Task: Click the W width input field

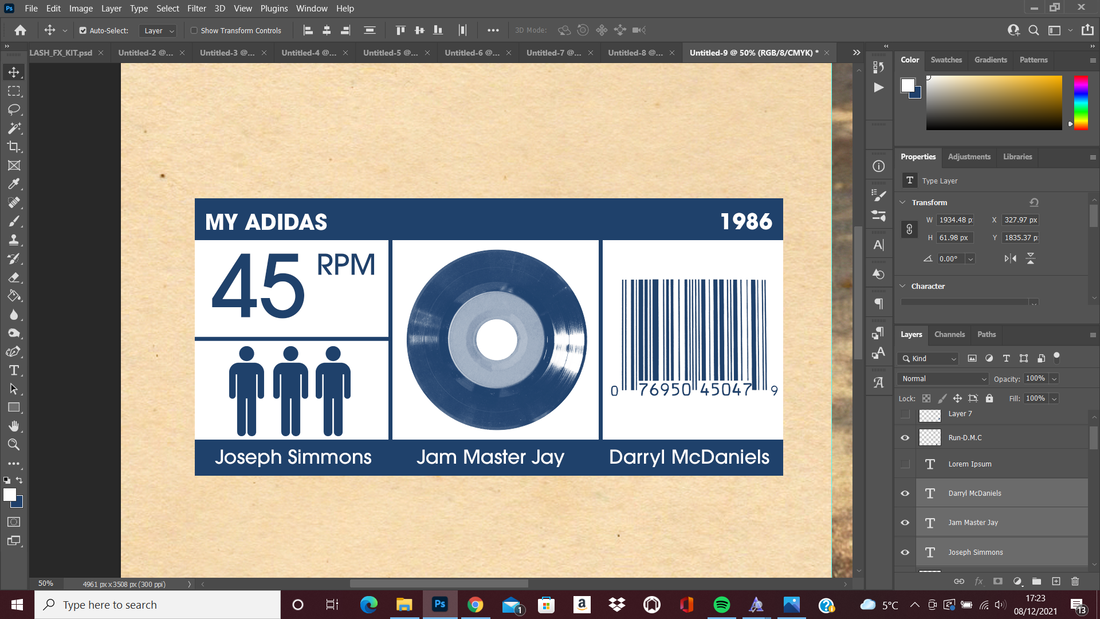Action: click(x=955, y=220)
